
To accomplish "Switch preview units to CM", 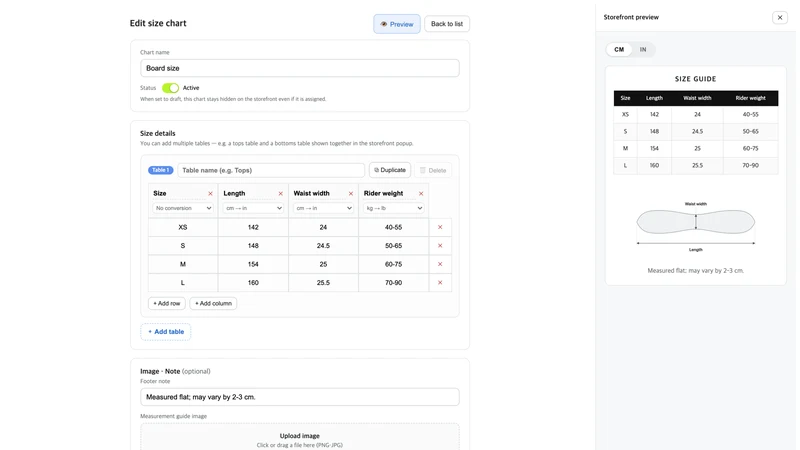I will coord(619,49).
